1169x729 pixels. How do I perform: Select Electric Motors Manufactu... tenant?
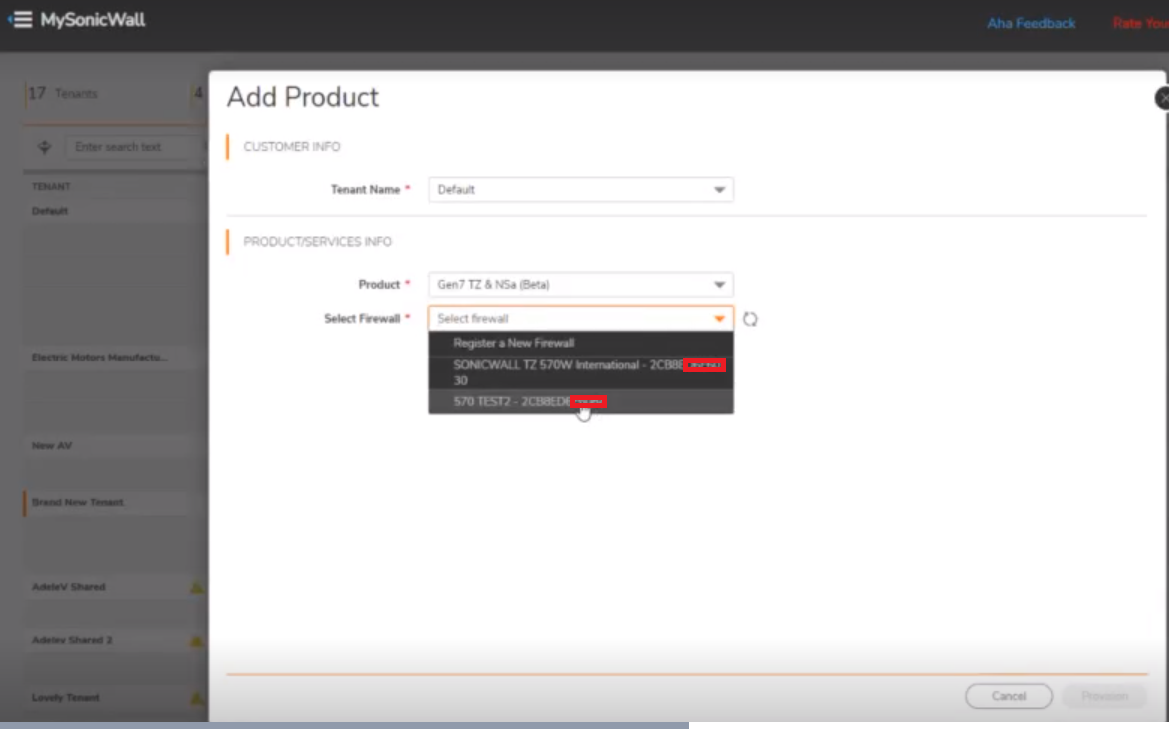pyautogui.click(x=100, y=357)
